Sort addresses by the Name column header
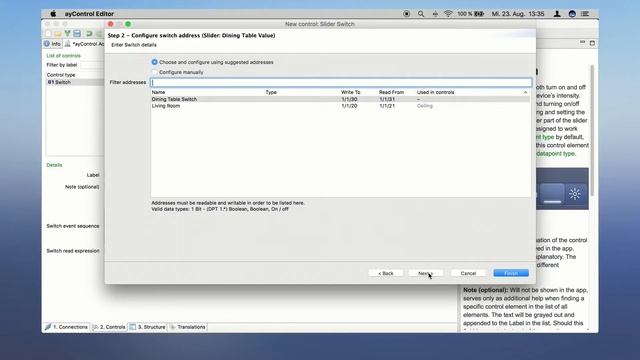Image resolution: width=640 pixels, height=360 pixels. coord(158,92)
